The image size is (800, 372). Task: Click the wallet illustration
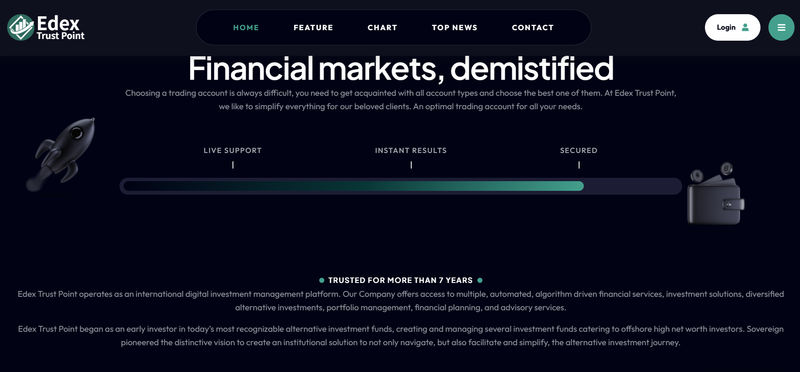pyautogui.click(x=715, y=194)
